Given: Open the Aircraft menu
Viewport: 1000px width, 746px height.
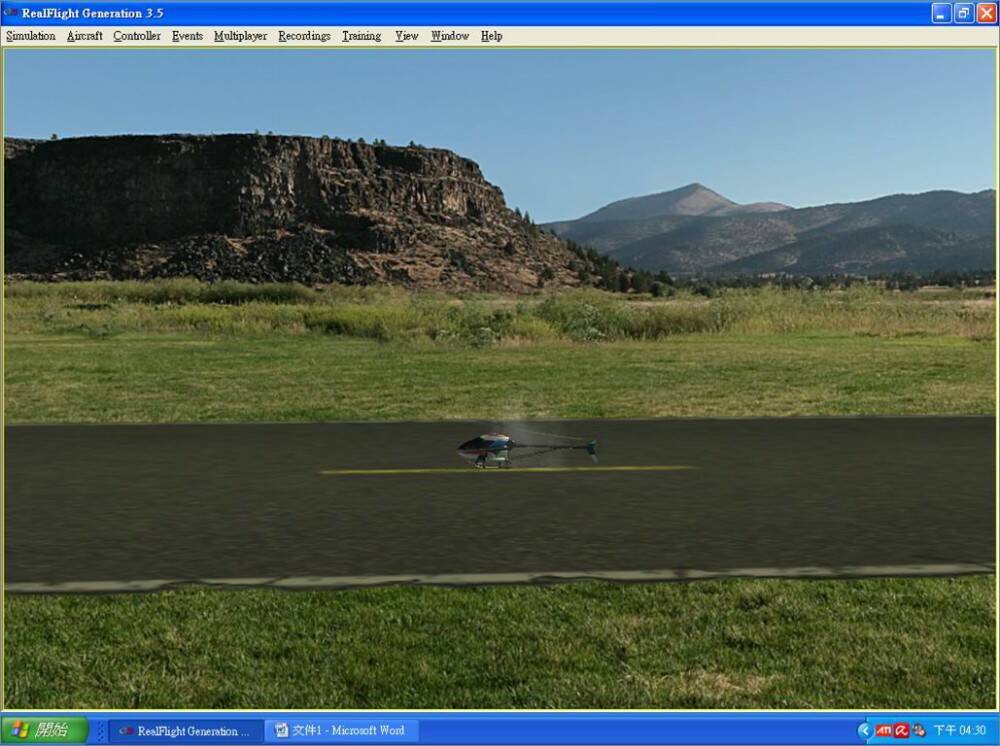Looking at the screenshot, I should pos(85,36).
